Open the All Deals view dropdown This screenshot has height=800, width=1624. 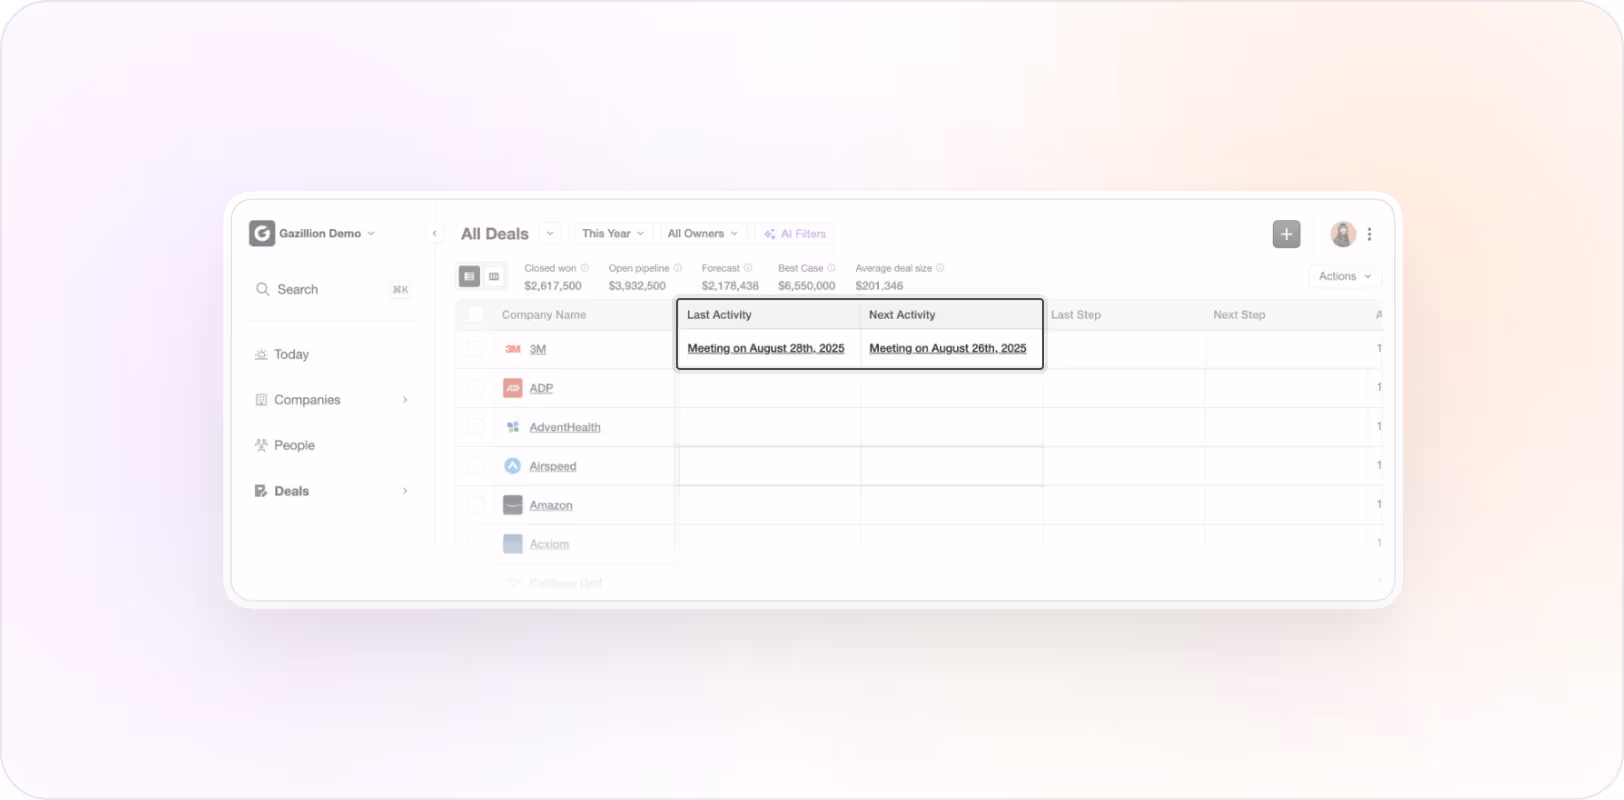coord(550,233)
